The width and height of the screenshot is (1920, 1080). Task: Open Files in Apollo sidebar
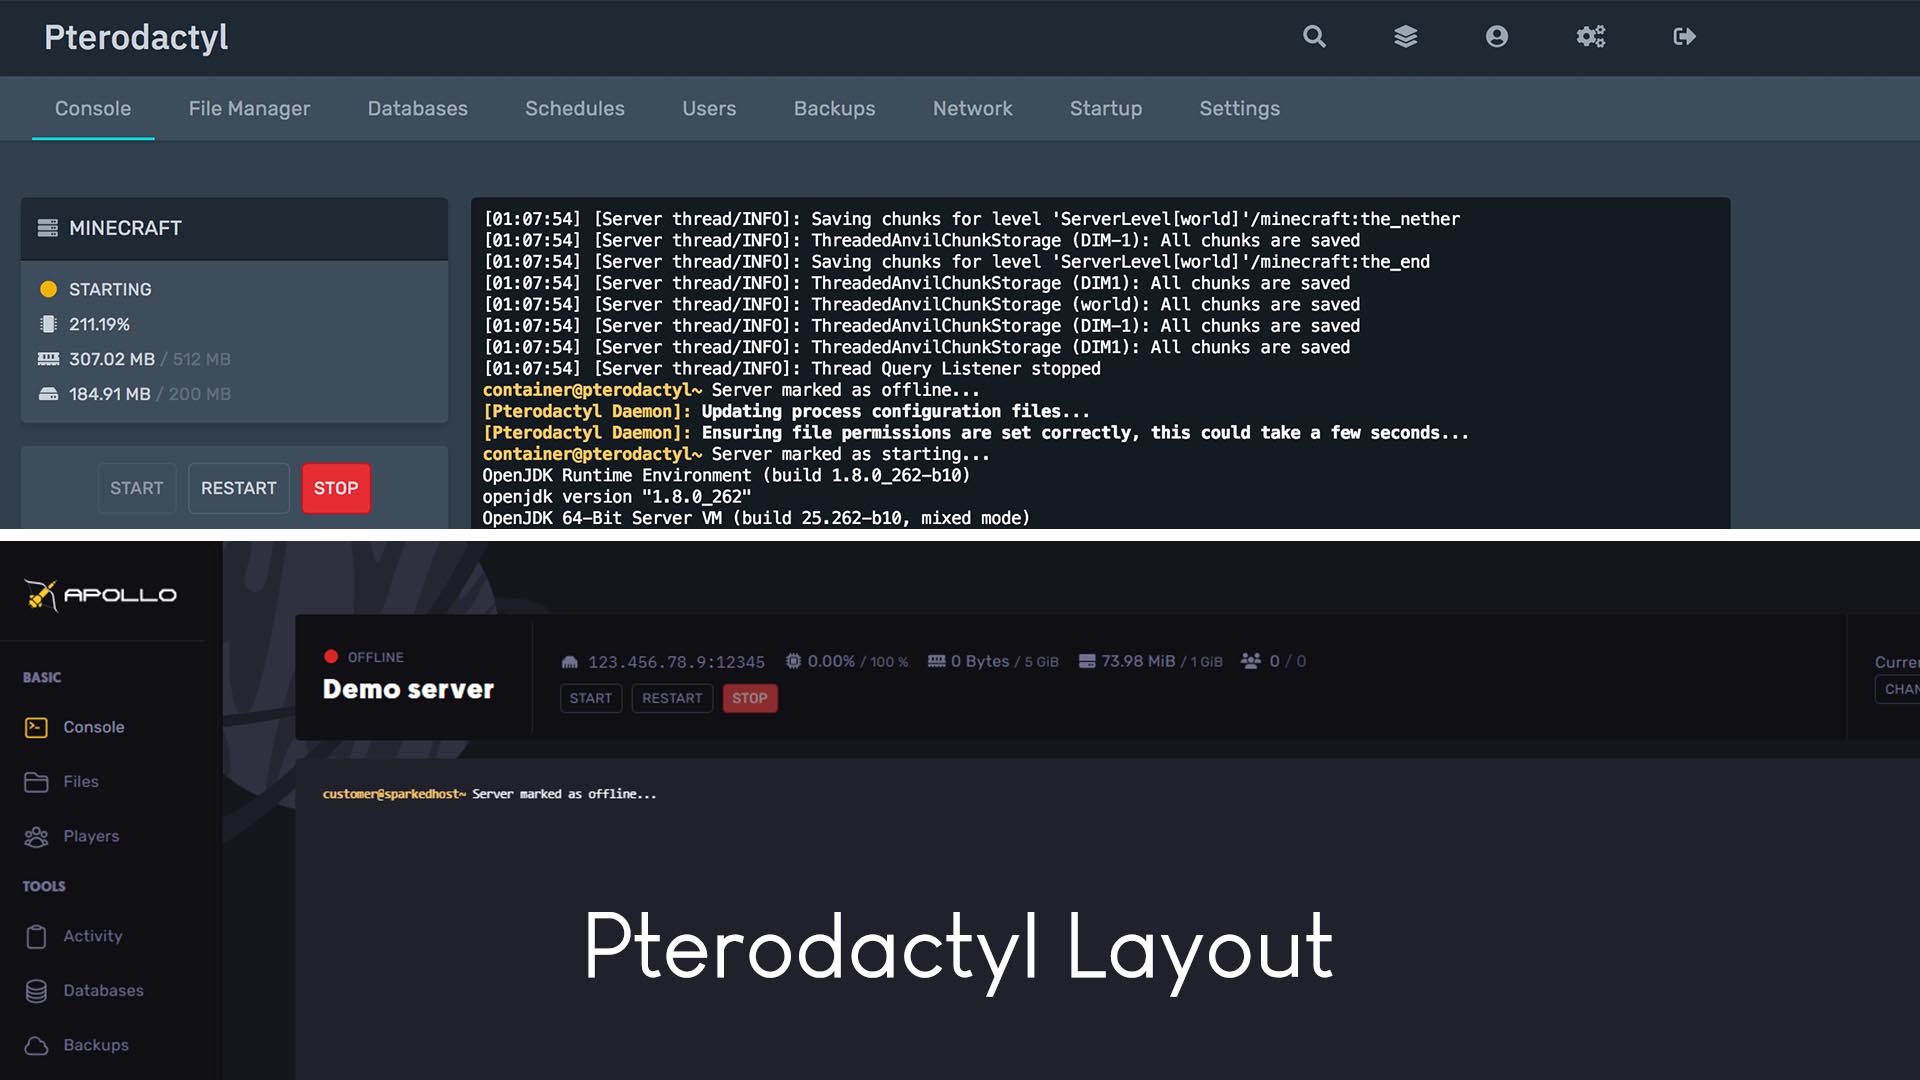point(80,781)
